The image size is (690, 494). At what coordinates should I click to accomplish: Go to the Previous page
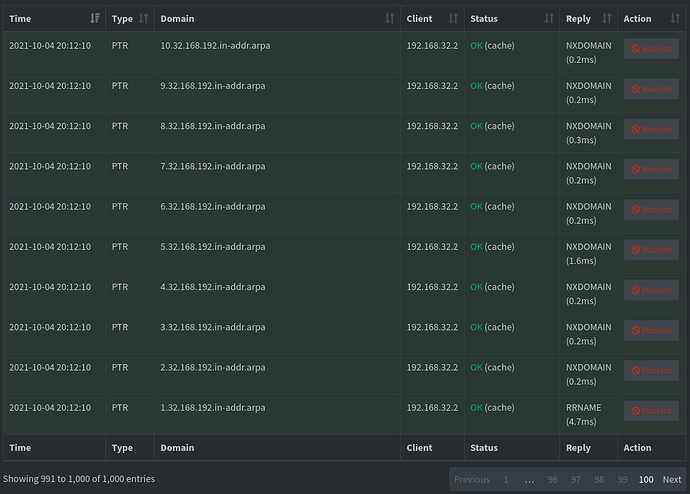coord(472,480)
